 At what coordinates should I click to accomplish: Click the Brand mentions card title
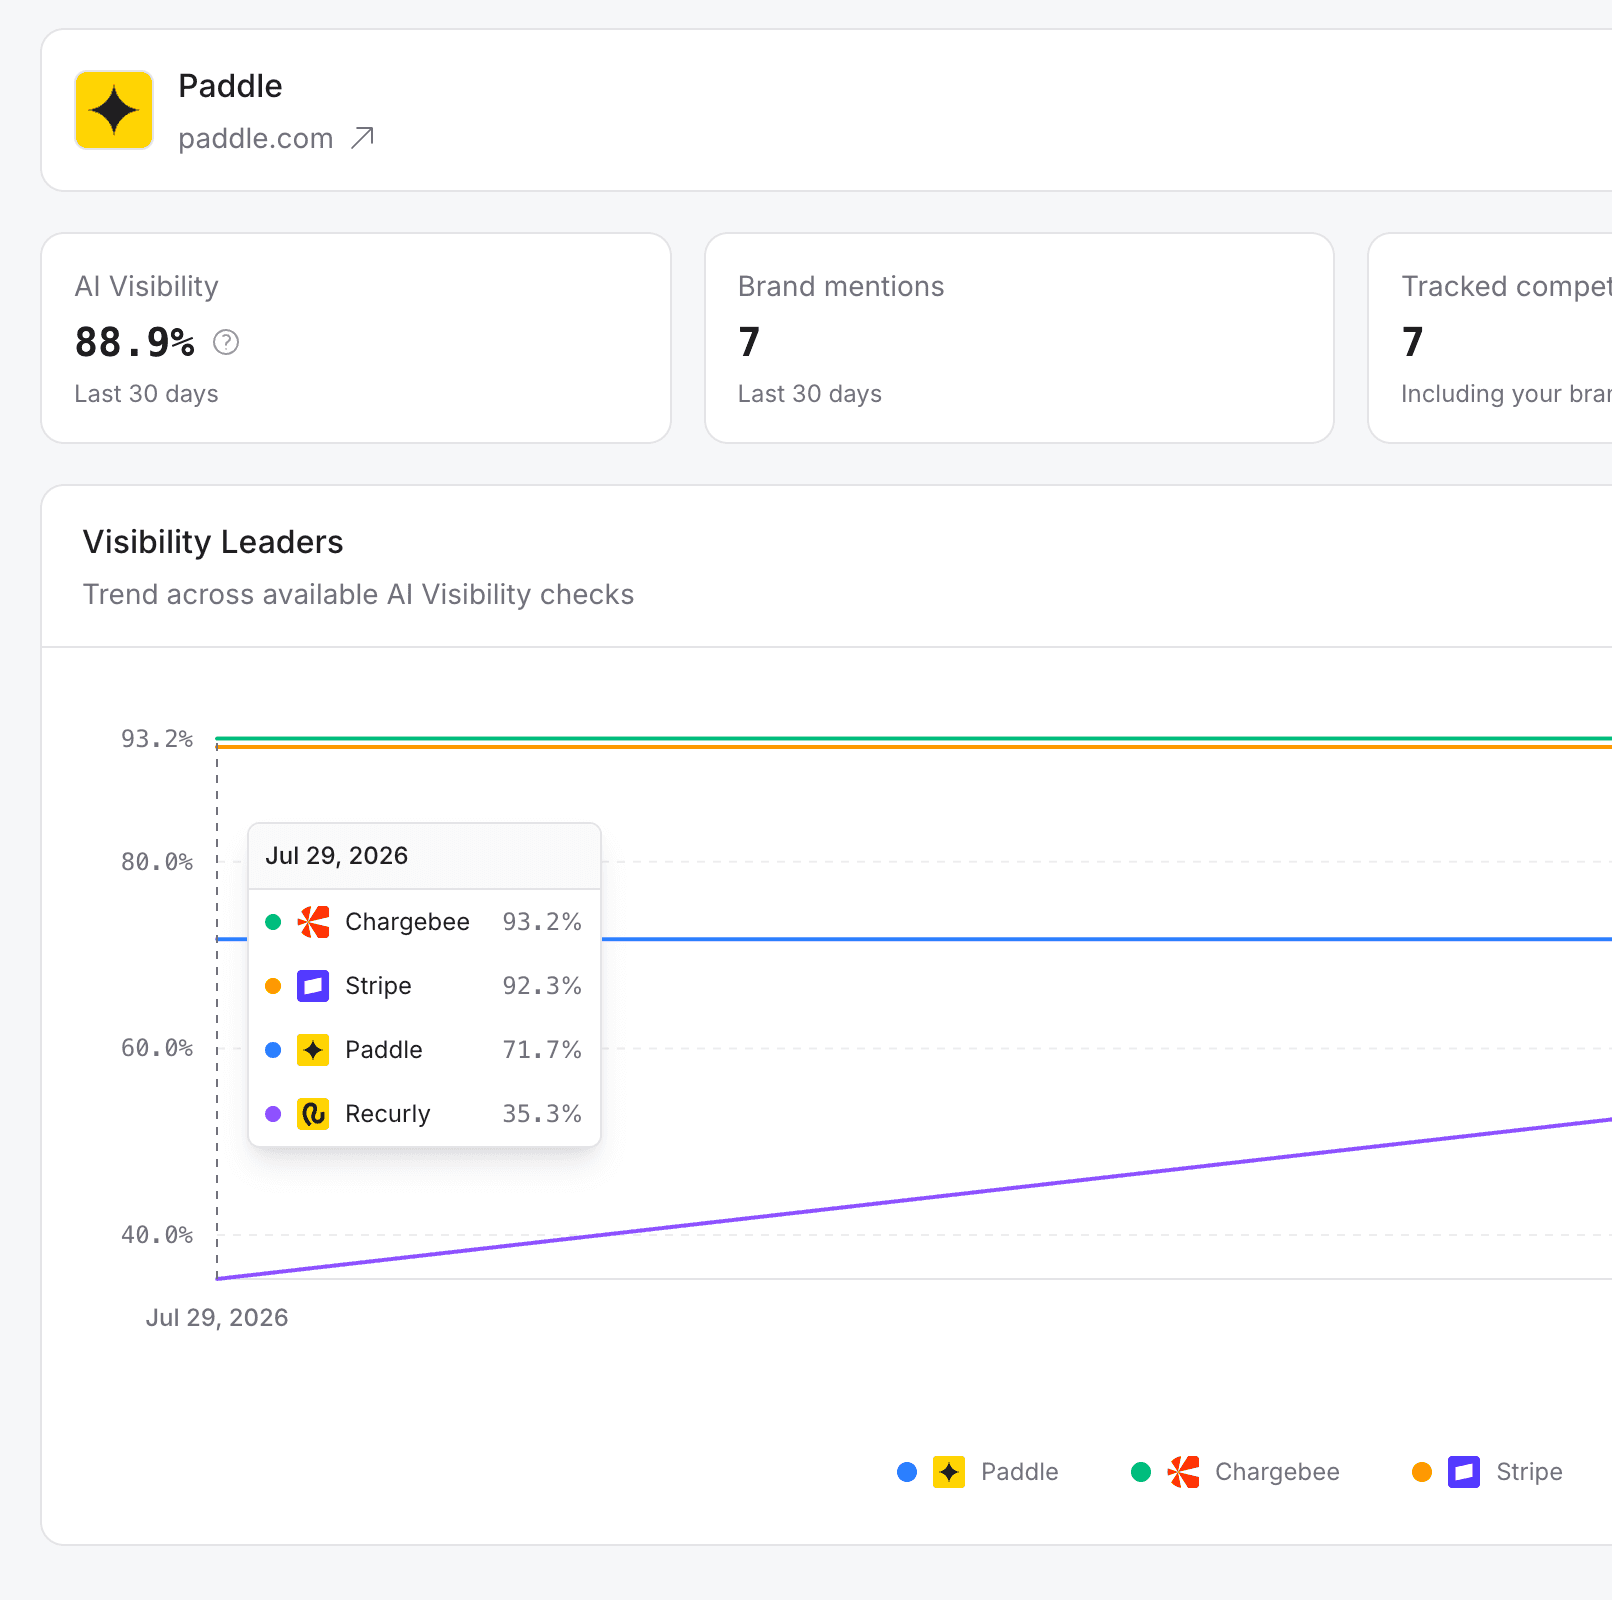841,287
